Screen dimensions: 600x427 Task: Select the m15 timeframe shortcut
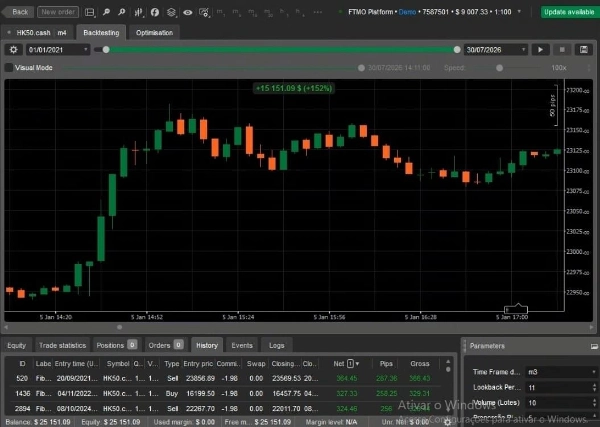click(252, 12)
